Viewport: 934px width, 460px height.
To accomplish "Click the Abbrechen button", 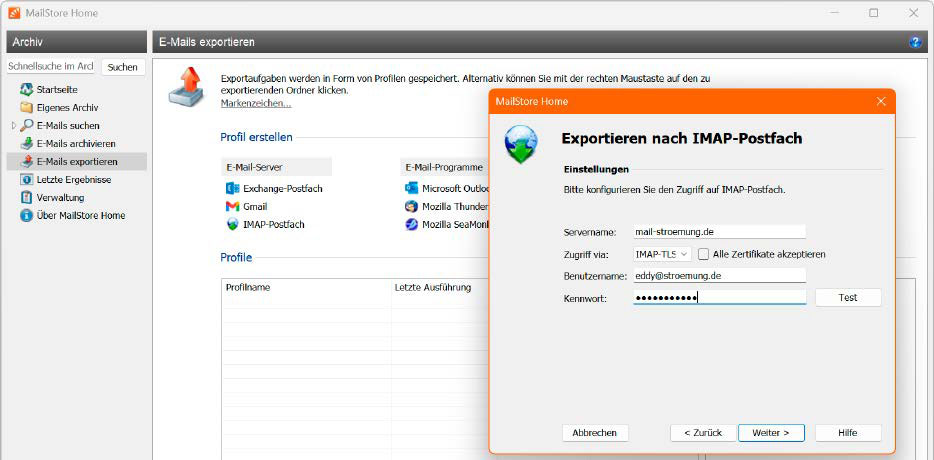I will [594, 433].
